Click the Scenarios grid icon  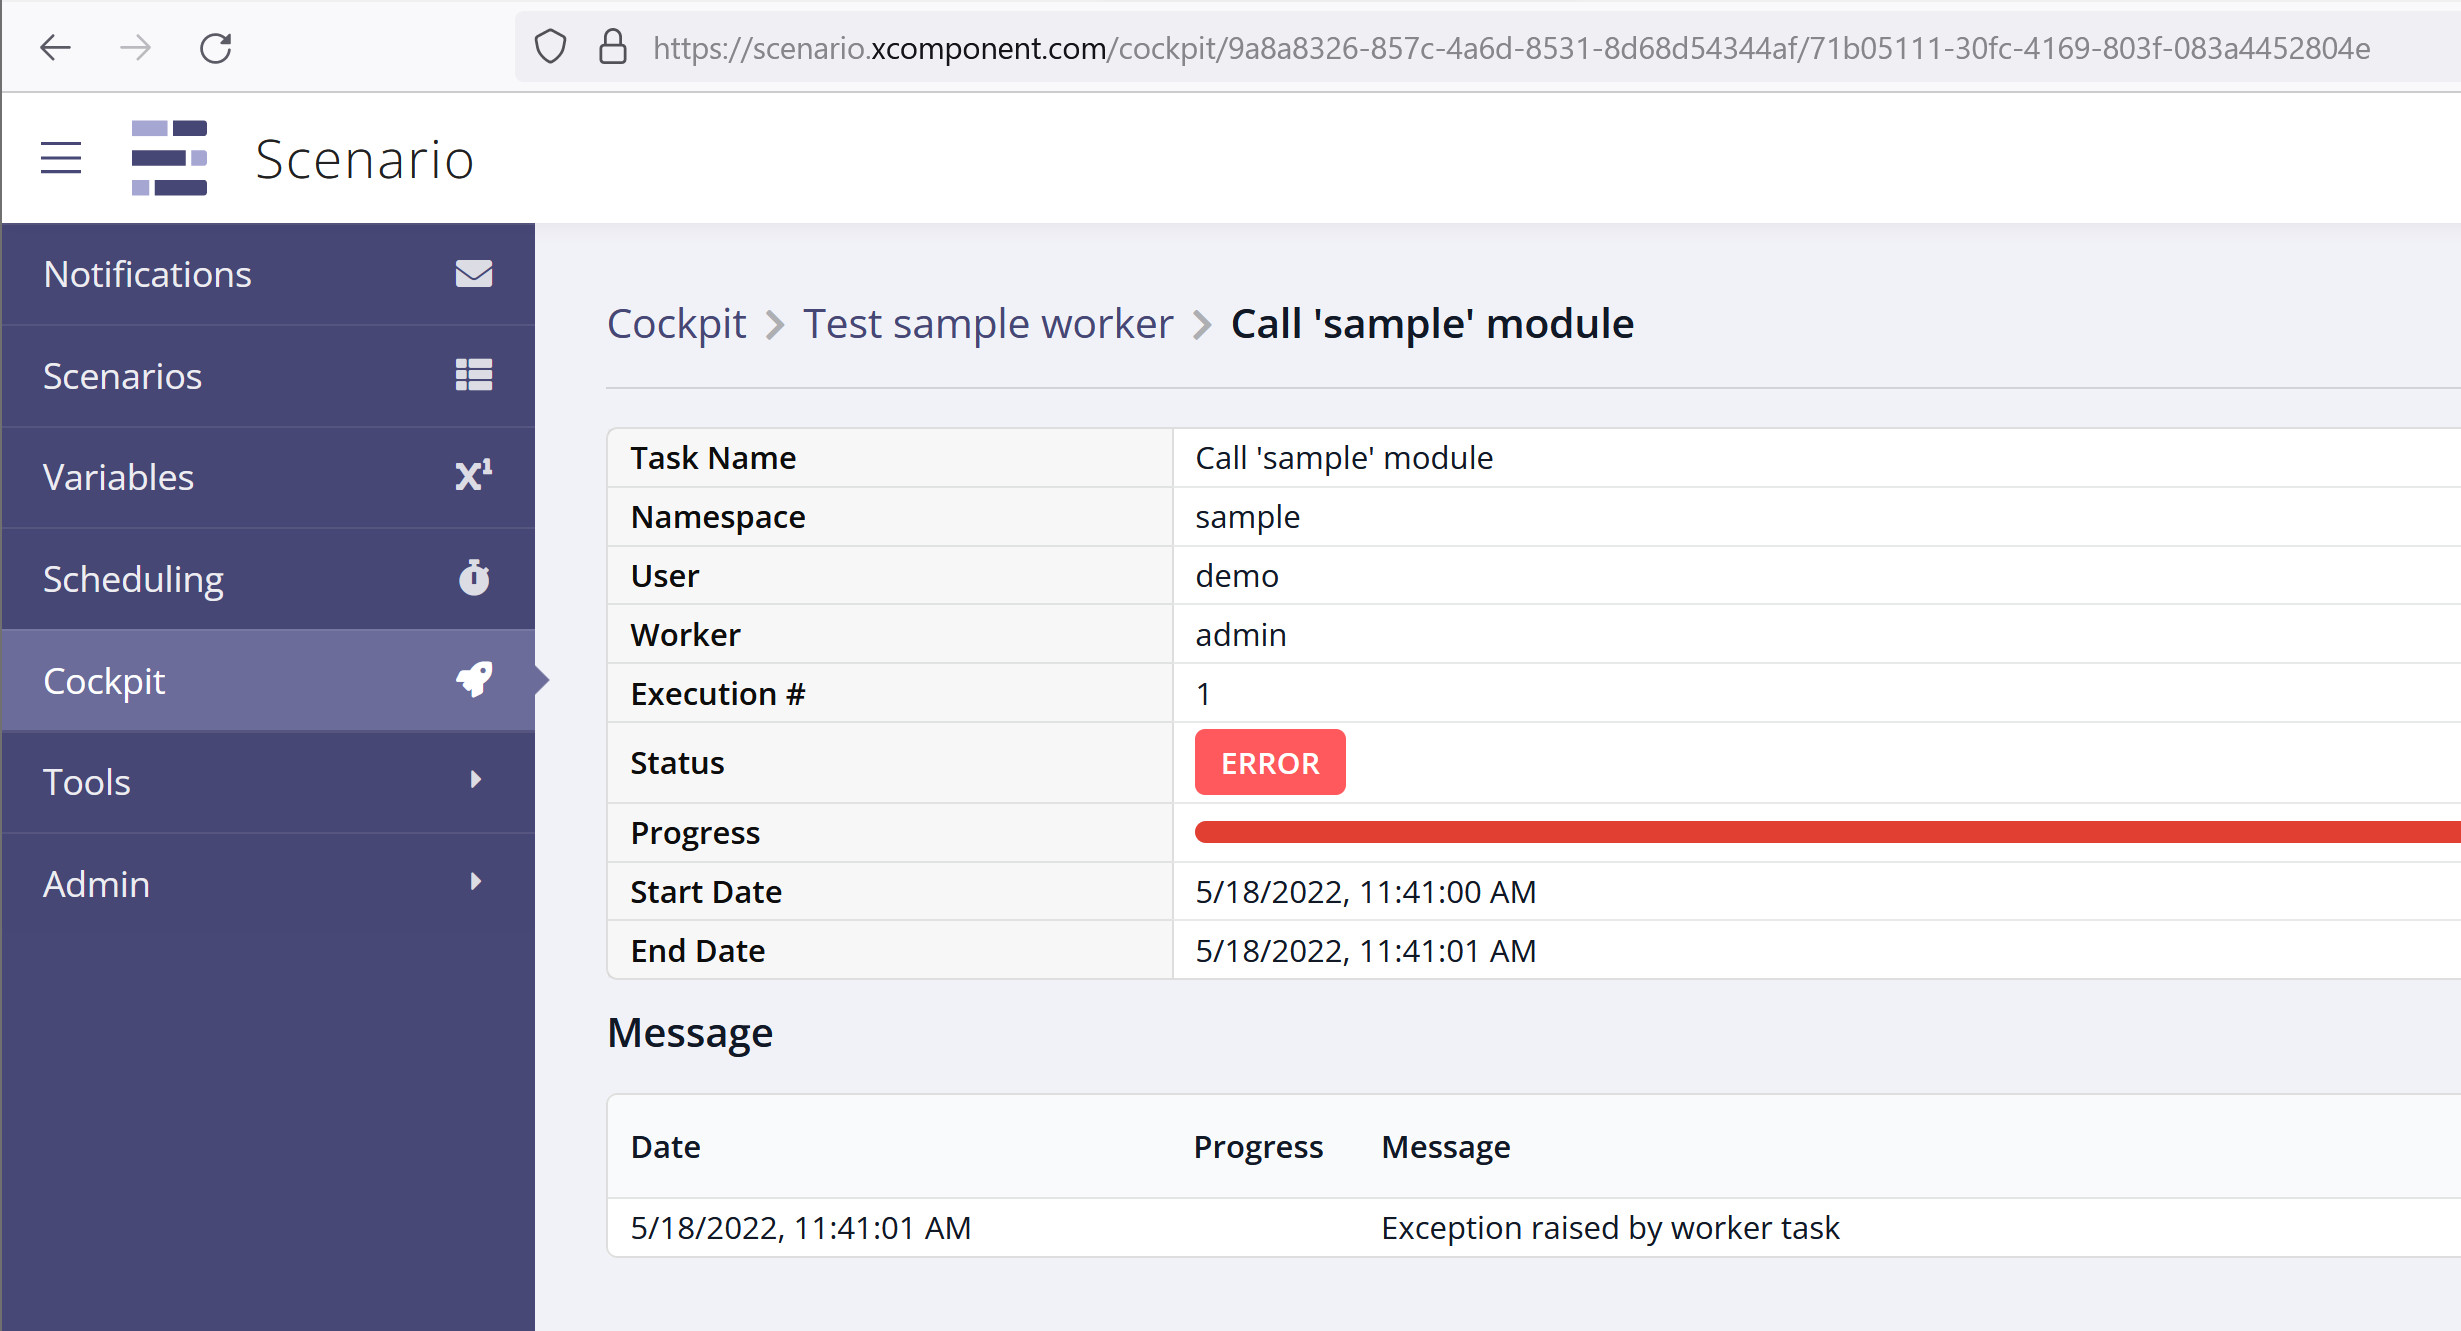[475, 374]
